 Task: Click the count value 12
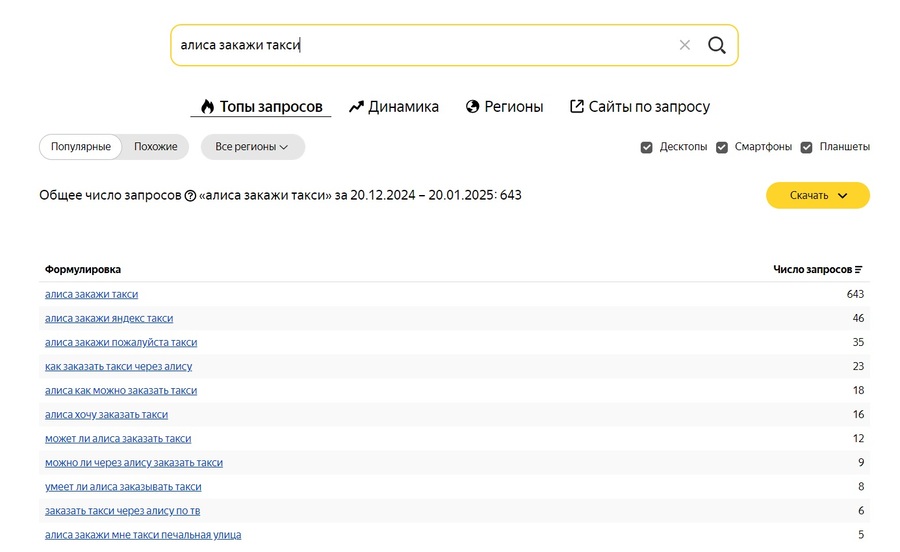pyautogui.click(x=858, y=439)
